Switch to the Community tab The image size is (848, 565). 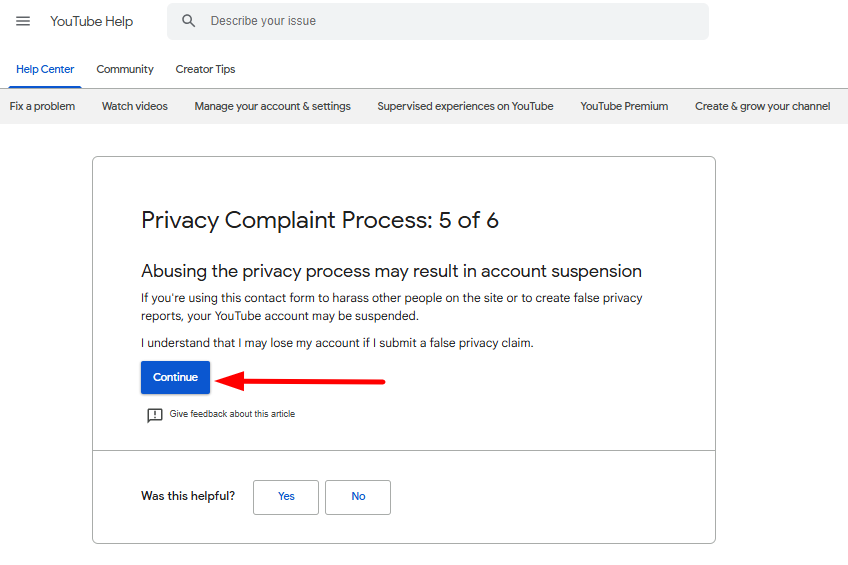[x=125, y=69]
